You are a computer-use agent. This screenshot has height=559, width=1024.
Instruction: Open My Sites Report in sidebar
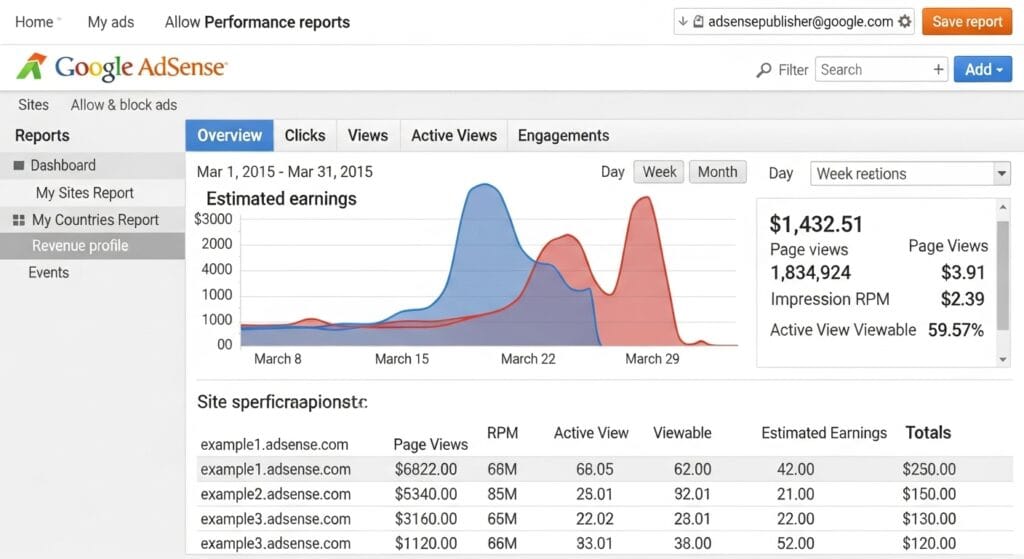pyautogui.click(x=93, y=193)
